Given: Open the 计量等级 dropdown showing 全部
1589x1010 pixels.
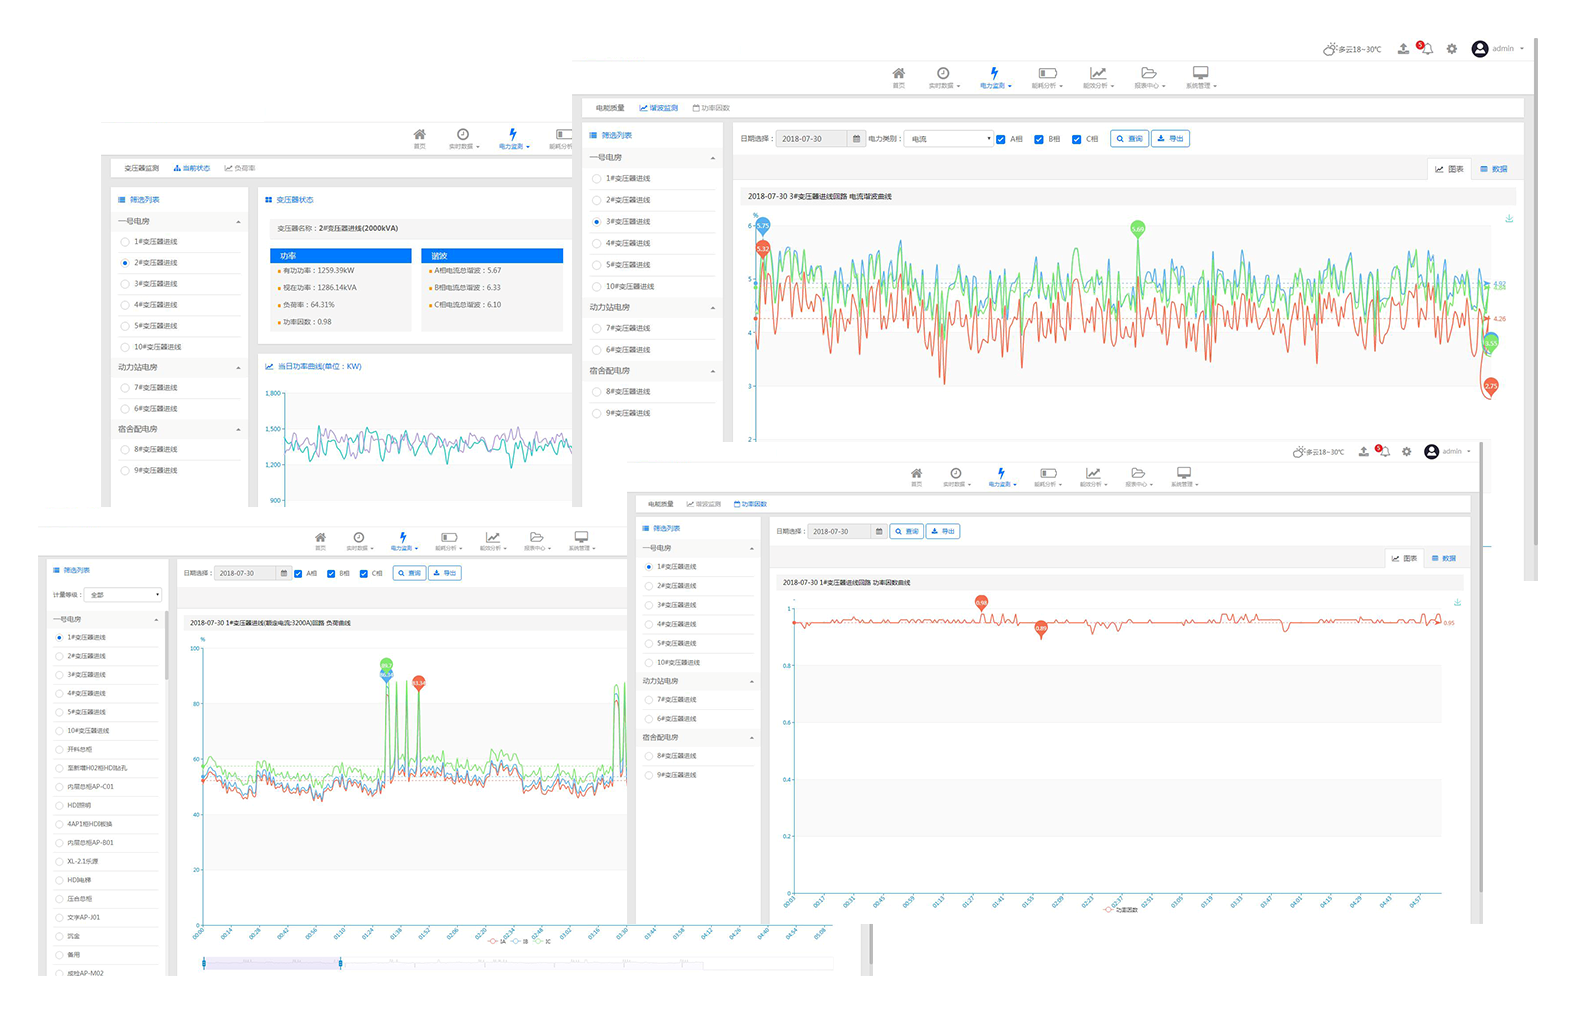Looking at the screenshot, I should (x=124, y=595).
